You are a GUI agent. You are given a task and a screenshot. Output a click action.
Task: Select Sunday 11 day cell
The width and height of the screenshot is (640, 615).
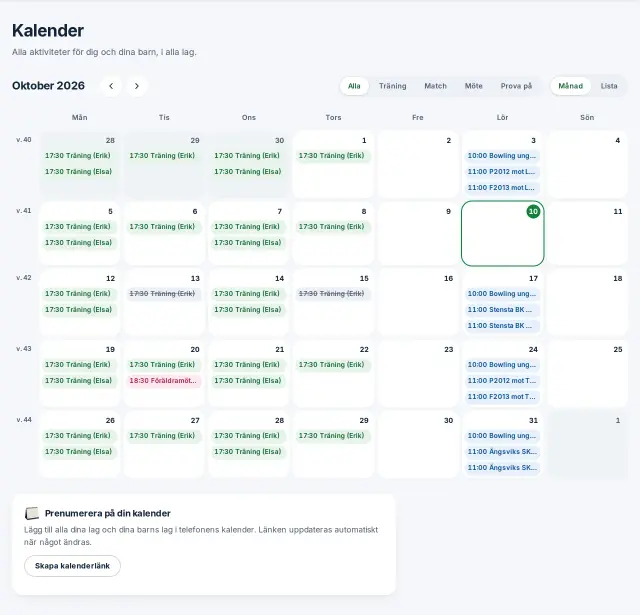[587, 233]
